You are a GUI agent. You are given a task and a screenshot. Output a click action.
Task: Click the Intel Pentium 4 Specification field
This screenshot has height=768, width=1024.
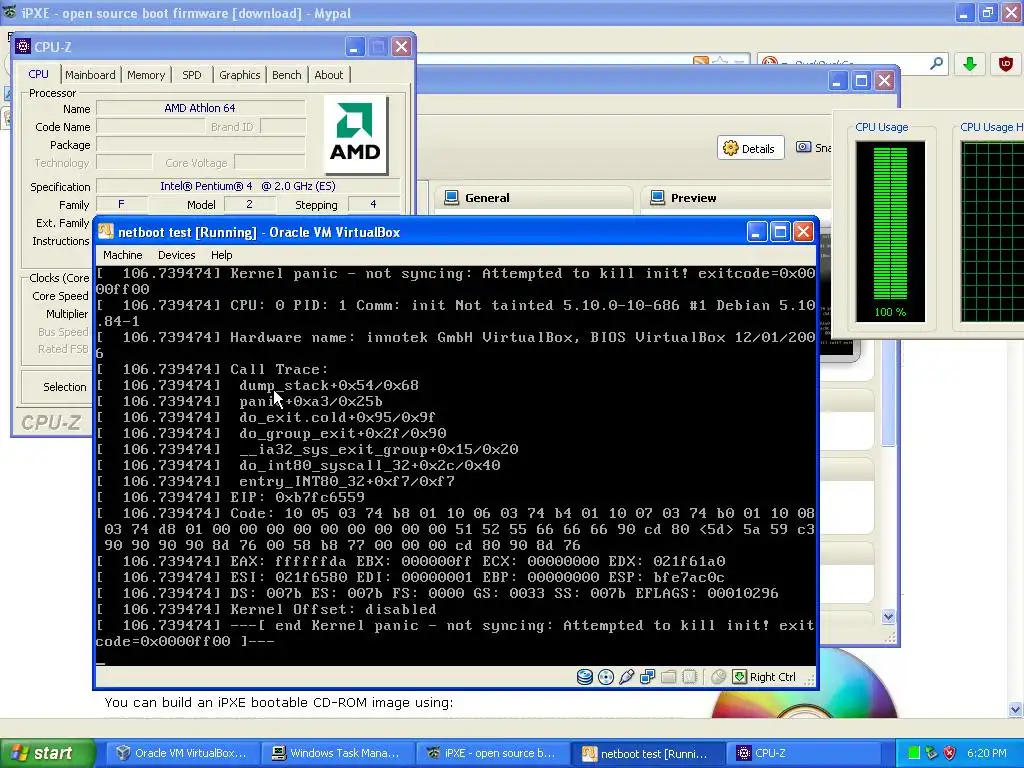[x=248, y=186]
